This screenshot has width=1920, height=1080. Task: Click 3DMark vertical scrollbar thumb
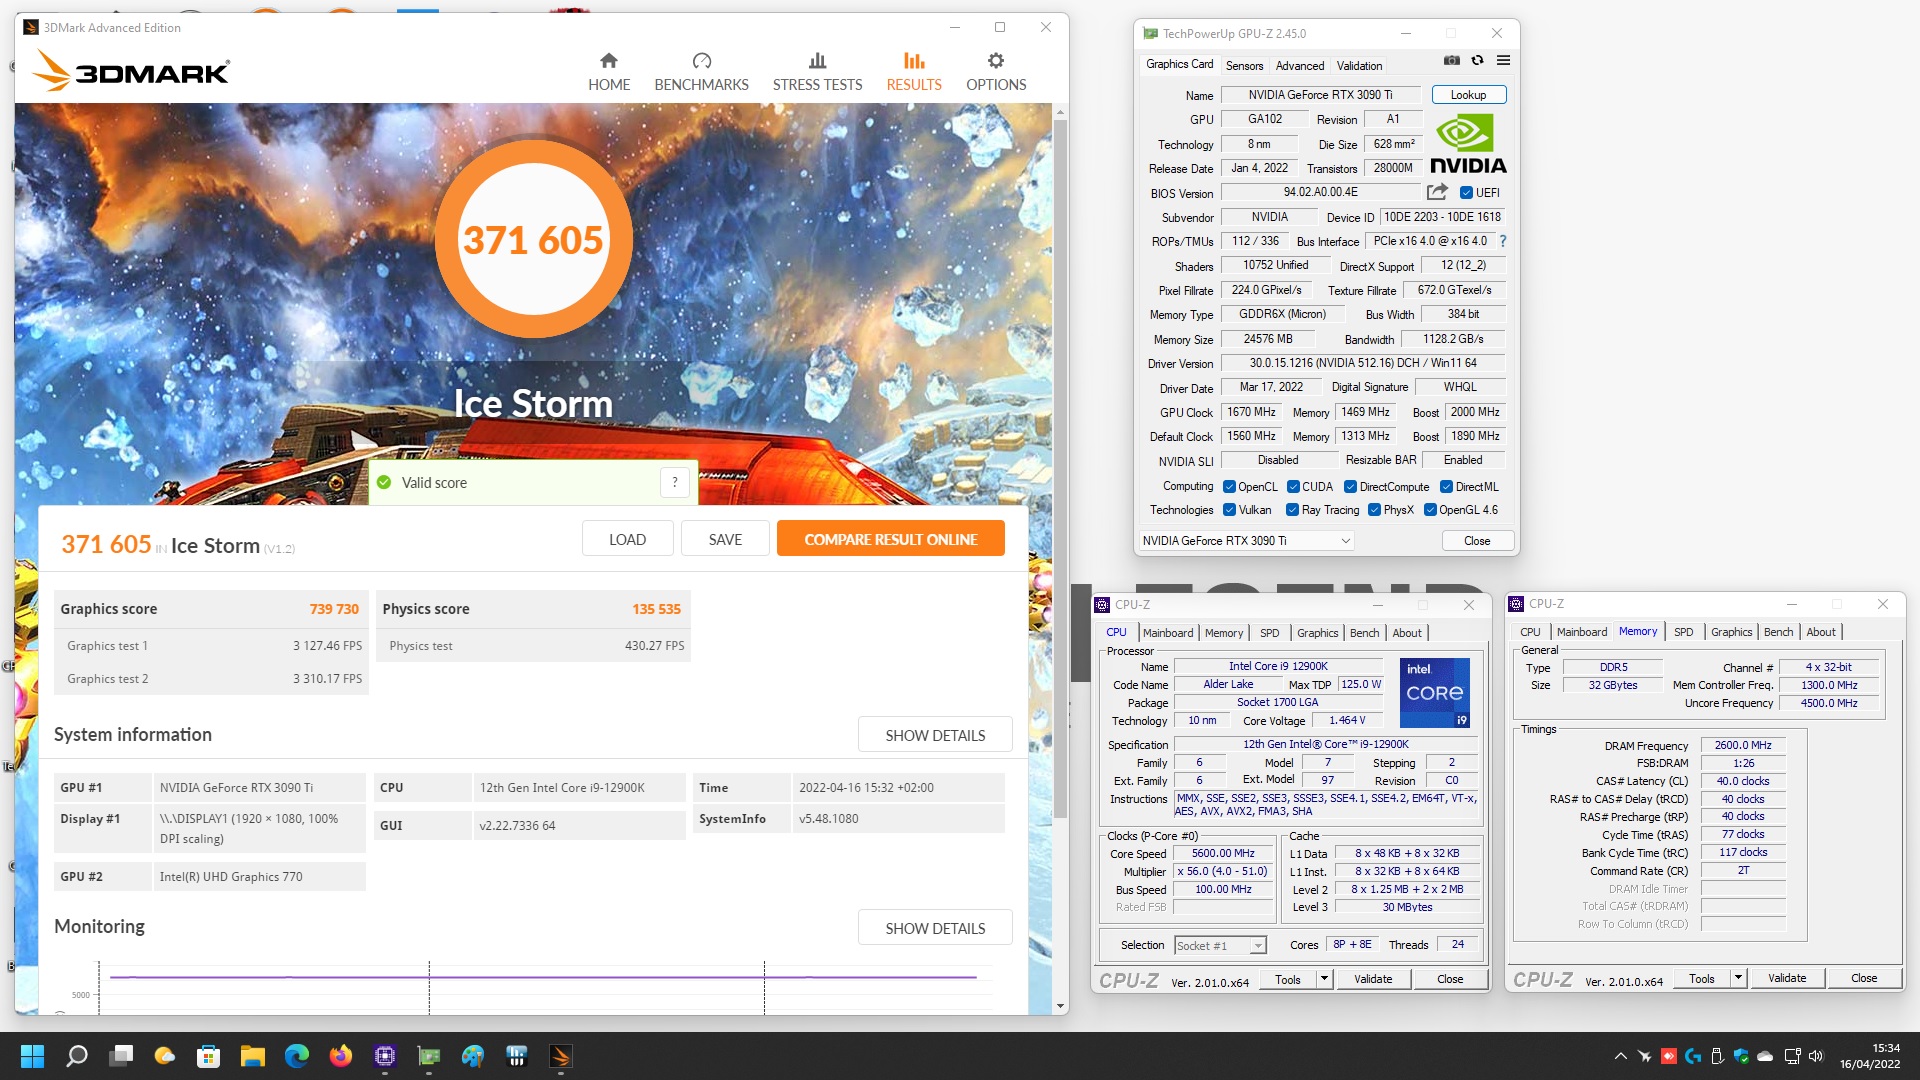pyautogui.click(x=1061, y=470)
